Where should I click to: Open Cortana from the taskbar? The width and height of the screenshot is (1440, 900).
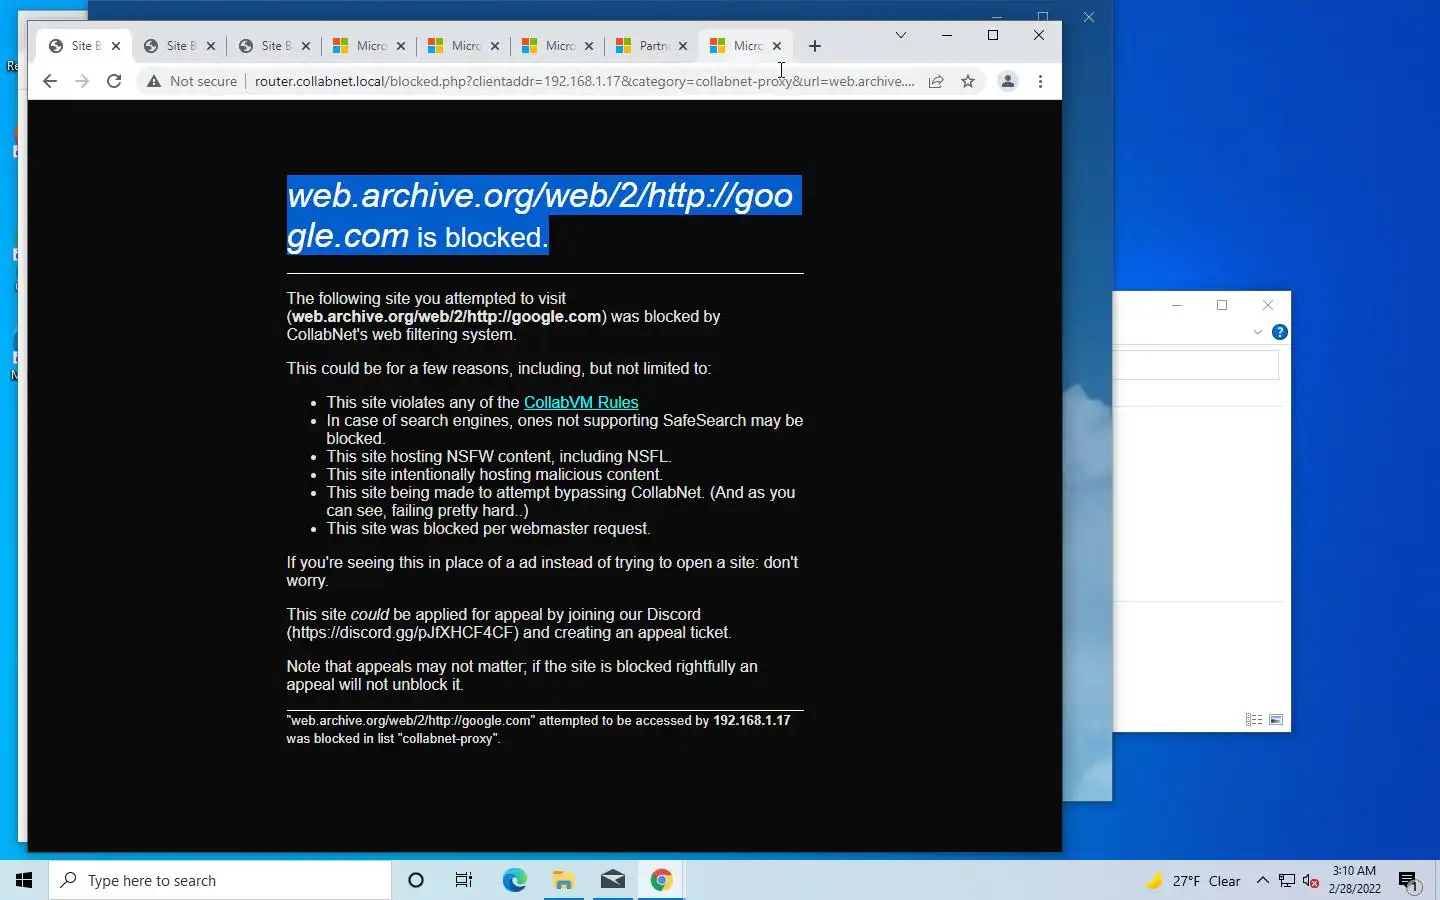[x=416, y=880]
